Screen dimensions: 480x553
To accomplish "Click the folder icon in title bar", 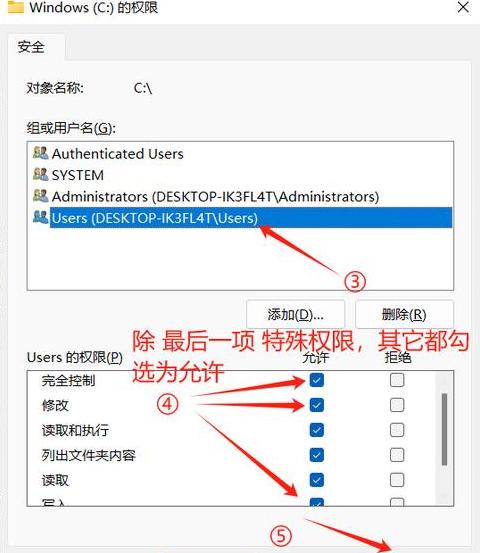I will (16, 7).
